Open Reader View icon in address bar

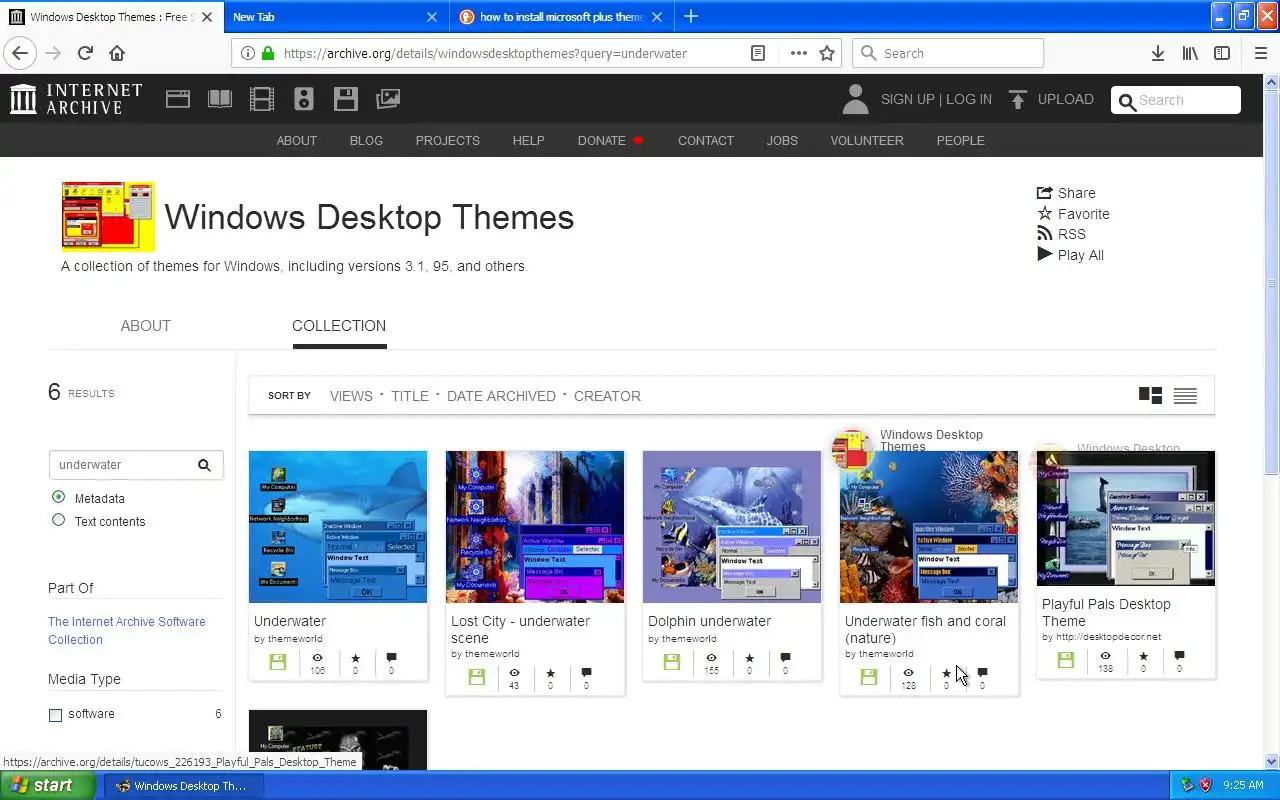click(x=758, y=53)
